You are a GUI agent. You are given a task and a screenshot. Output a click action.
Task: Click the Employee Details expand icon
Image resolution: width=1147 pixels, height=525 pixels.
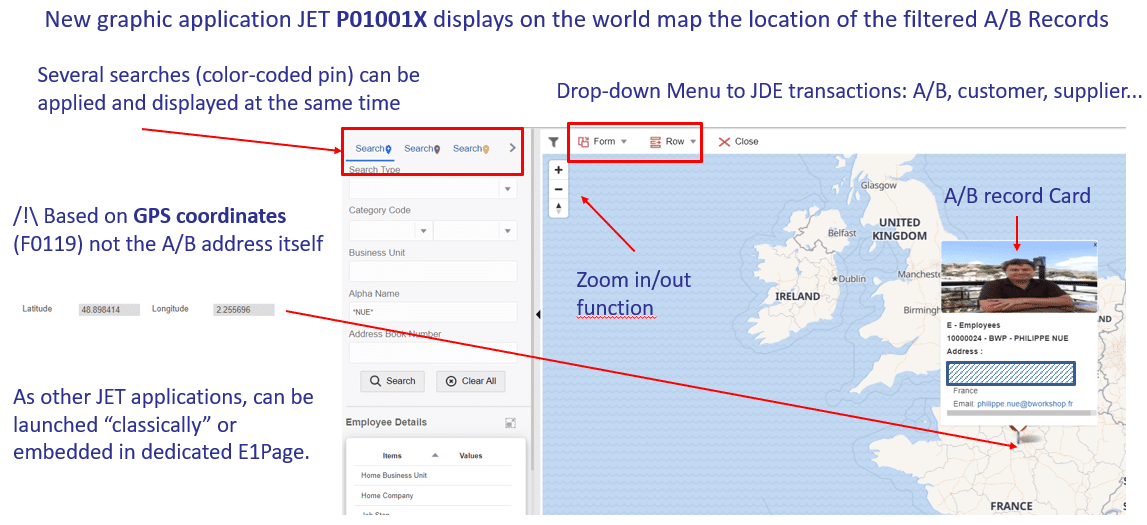510,423
